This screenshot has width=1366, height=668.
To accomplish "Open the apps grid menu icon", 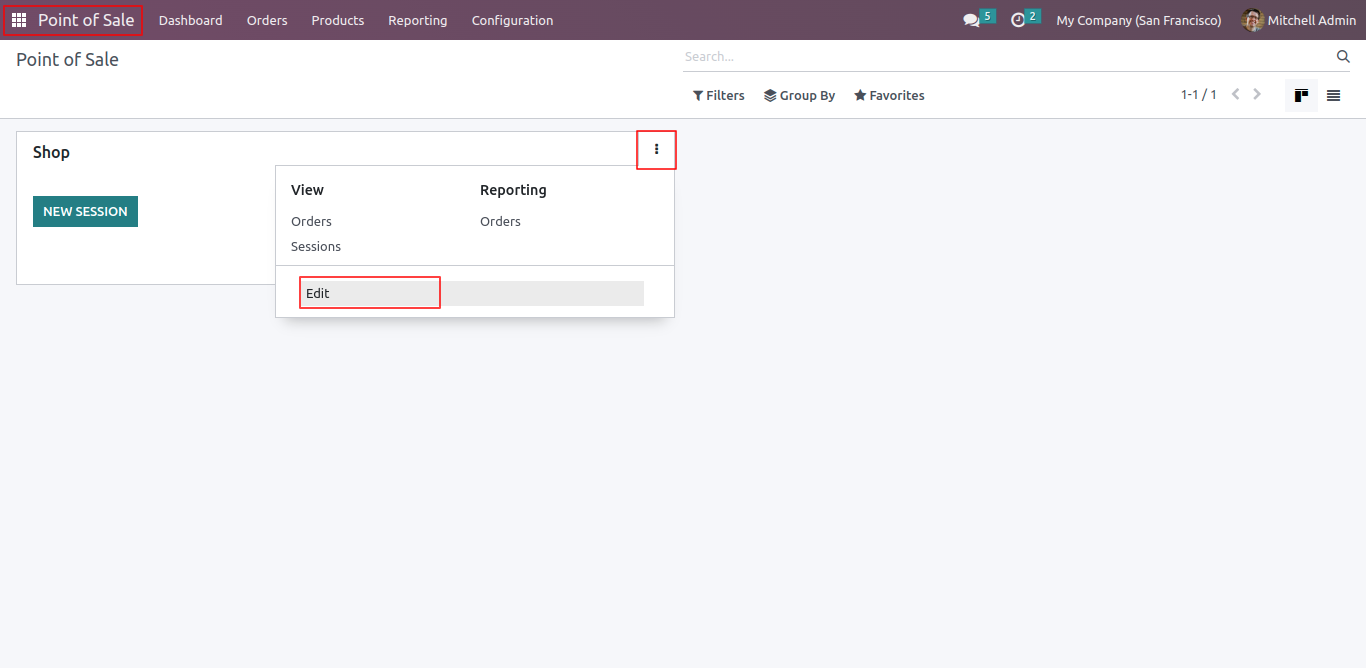I will pyautogui.click(x=19, y=20).
